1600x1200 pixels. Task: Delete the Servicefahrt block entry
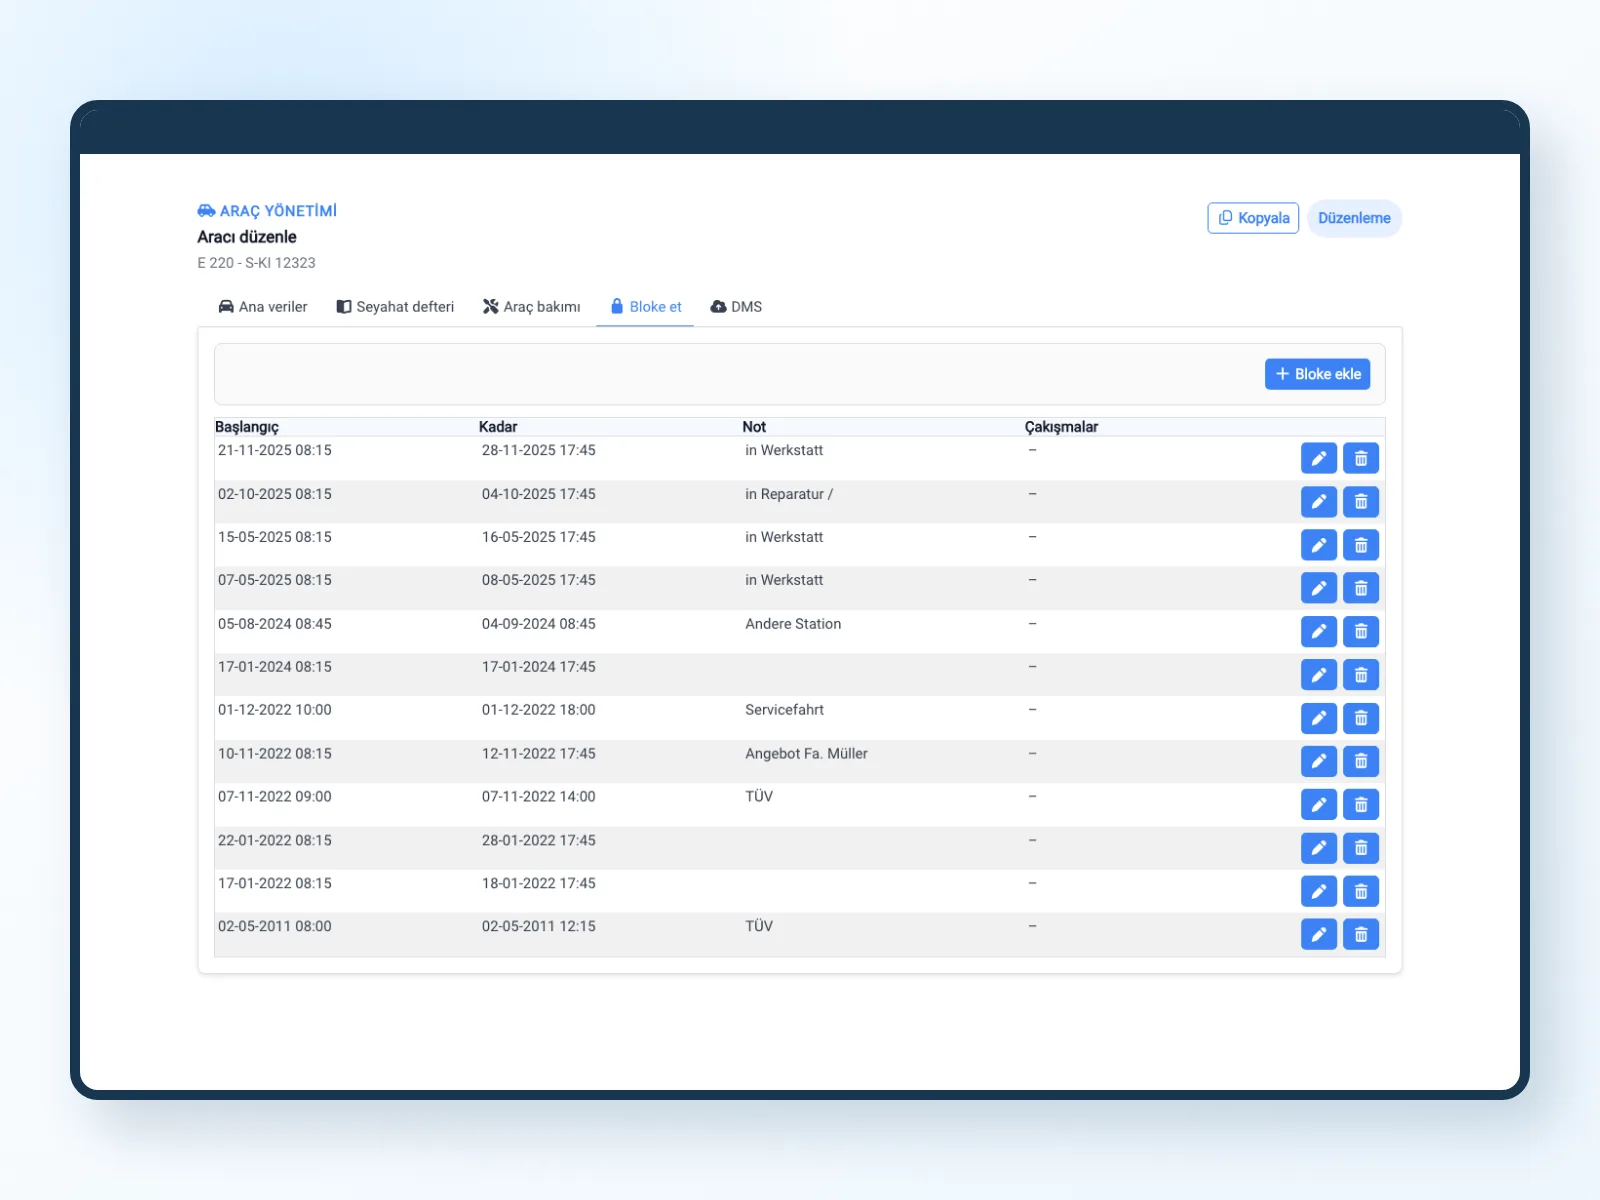(1360, 718)
